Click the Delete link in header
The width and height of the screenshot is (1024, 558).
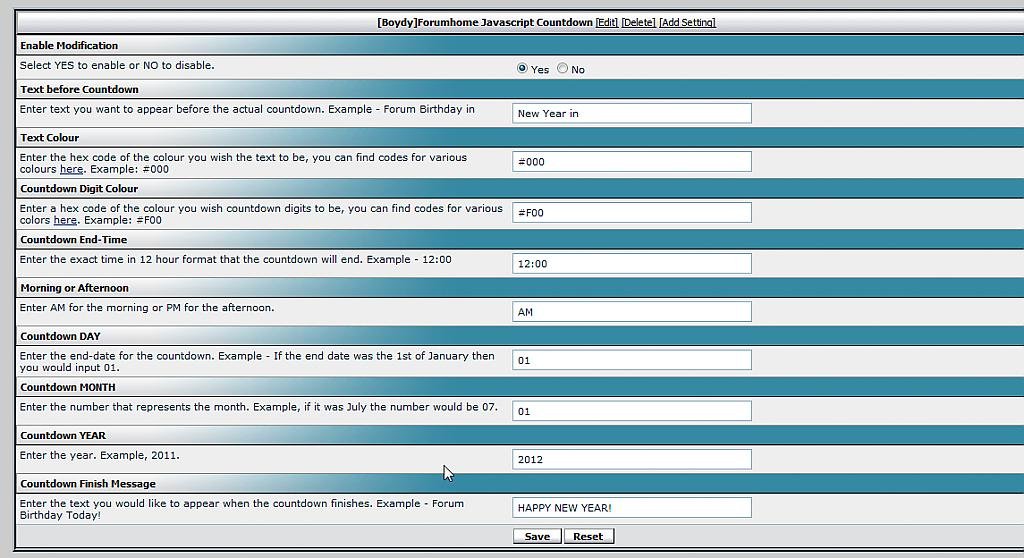[638, 22]
